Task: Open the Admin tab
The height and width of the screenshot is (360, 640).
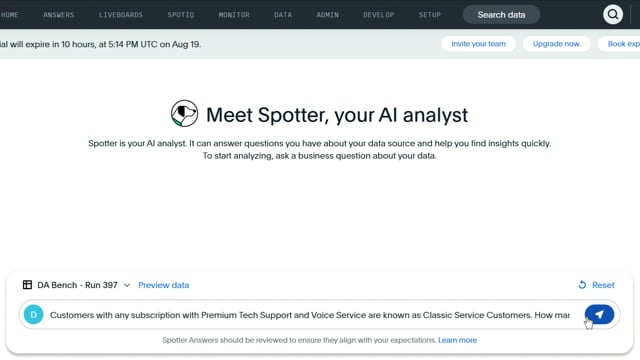Action: pos(327,15)
